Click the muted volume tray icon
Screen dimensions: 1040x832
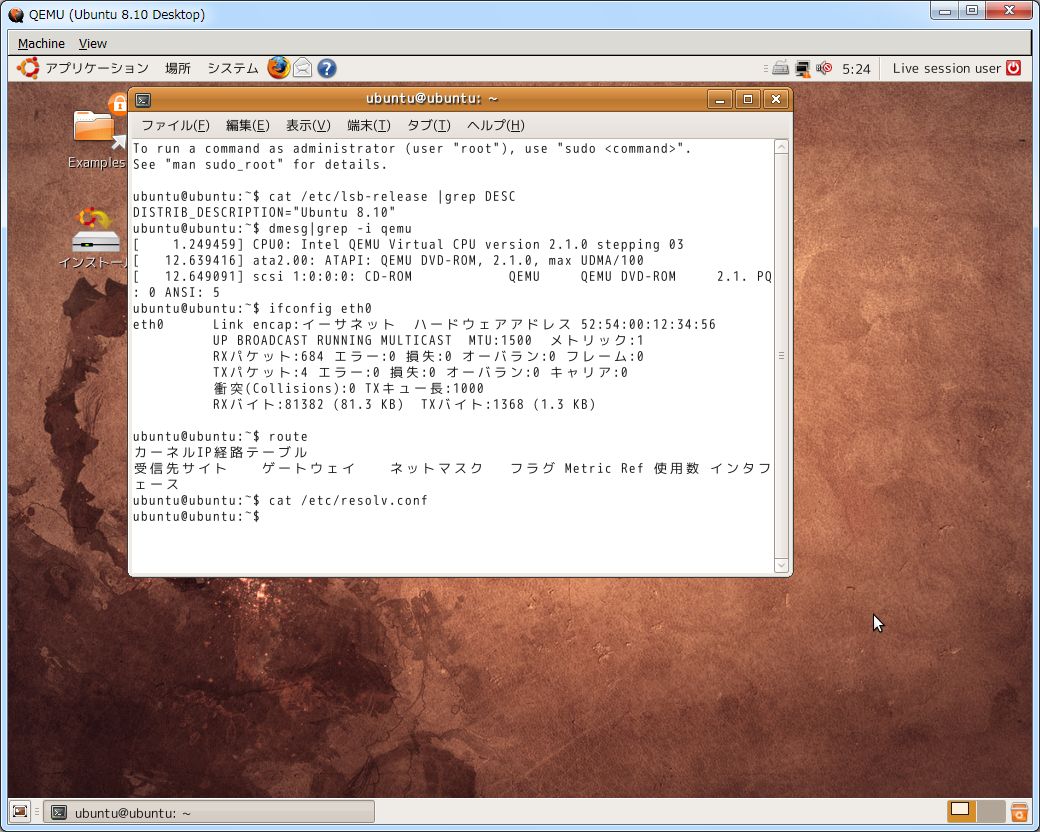pyautogui.click(x=824, y=68)
